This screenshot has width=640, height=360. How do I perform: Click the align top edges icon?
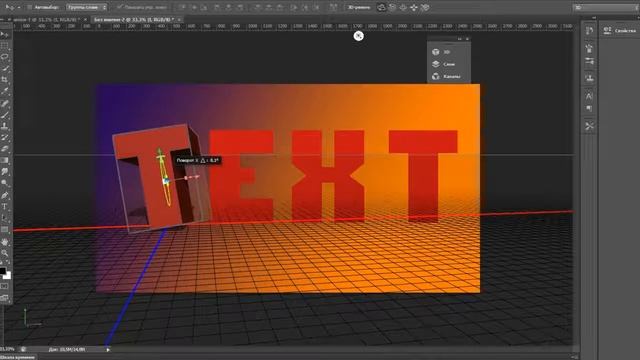[x=182, y=7]
